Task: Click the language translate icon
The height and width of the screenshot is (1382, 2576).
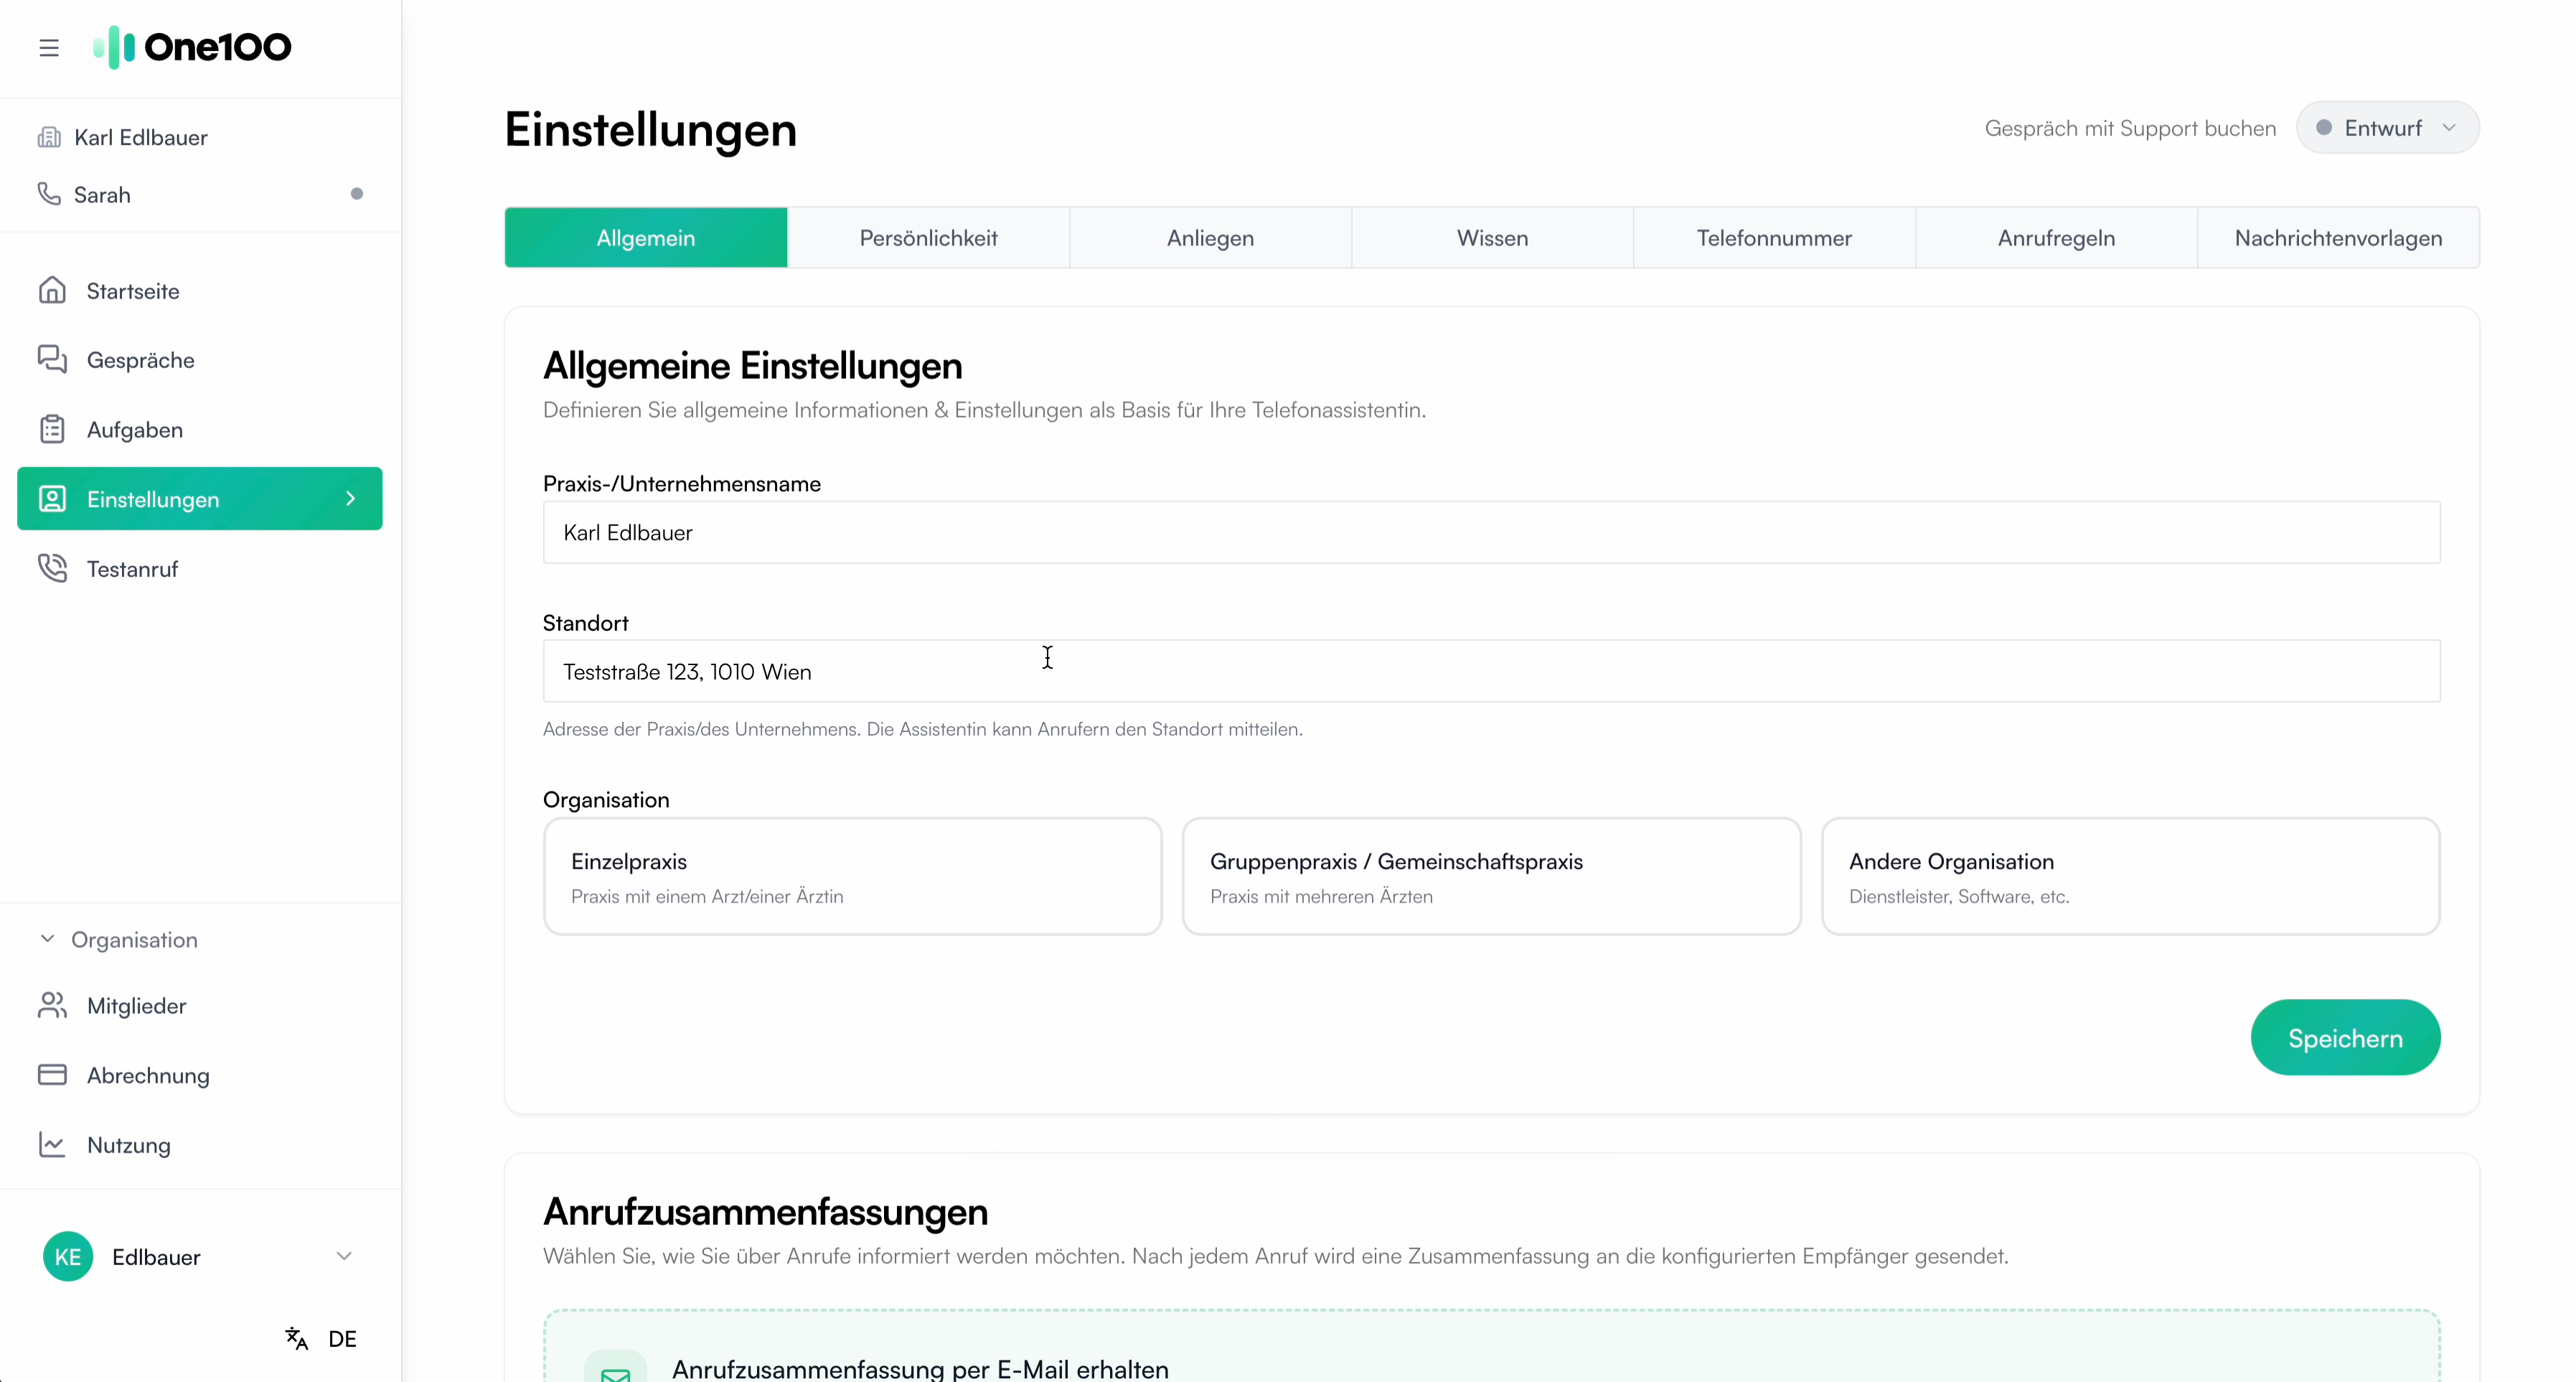Action: (296, 1338)
